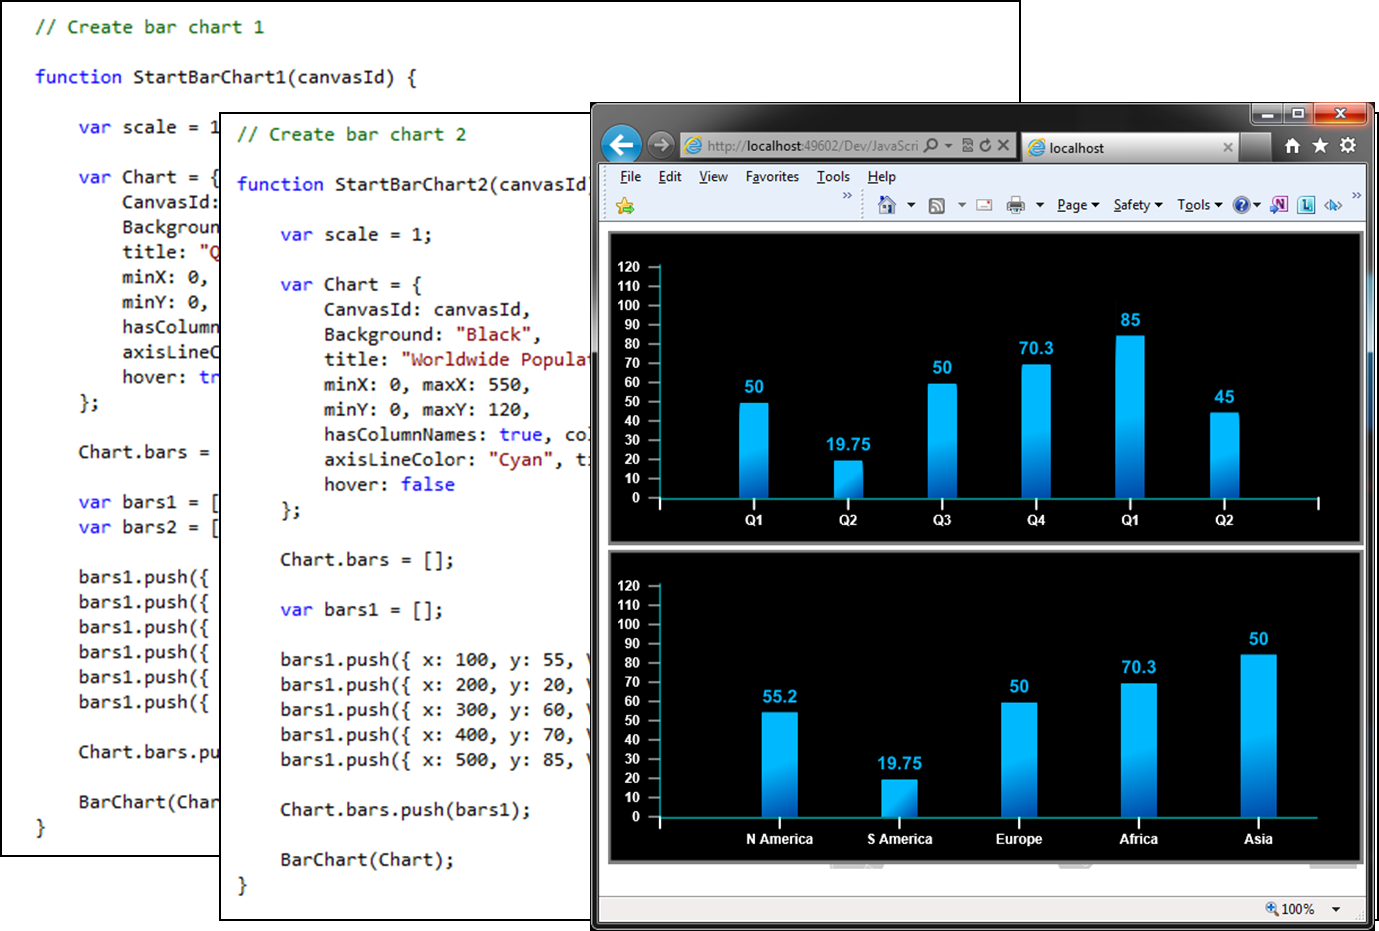This screenshot has height=931, width=1379.
Task: Click the "Q3" axis label in the top chart
Action: click(x=942, y=520)
